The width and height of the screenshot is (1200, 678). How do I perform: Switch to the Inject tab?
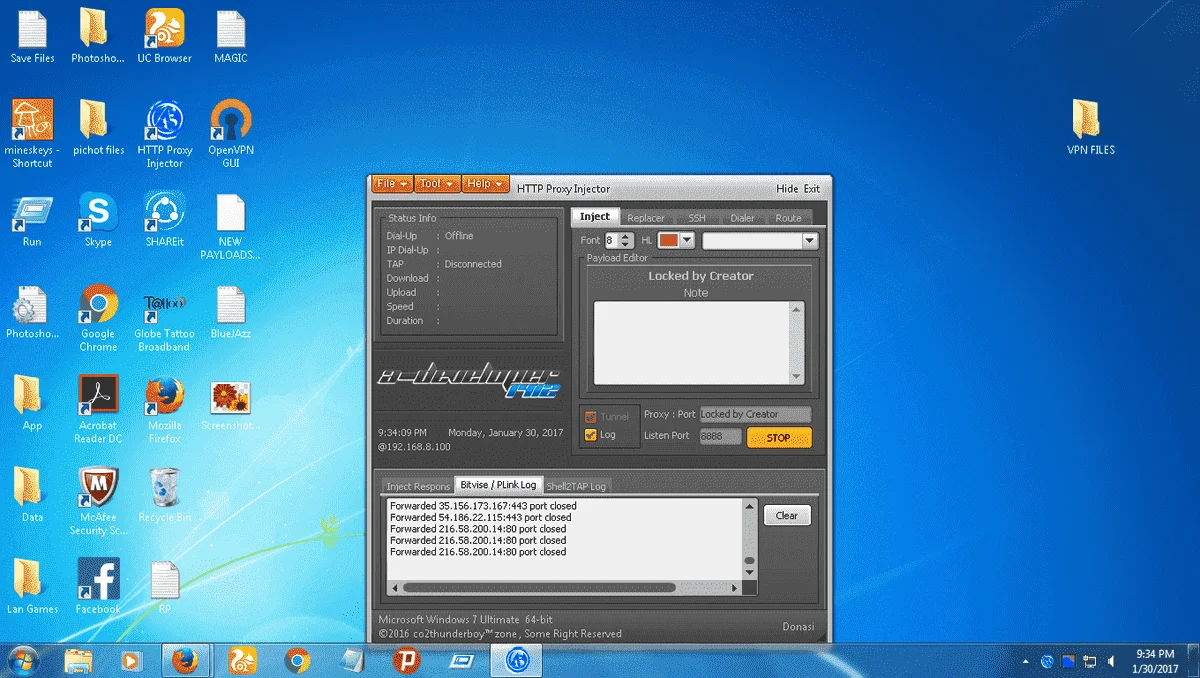point(595,217)
